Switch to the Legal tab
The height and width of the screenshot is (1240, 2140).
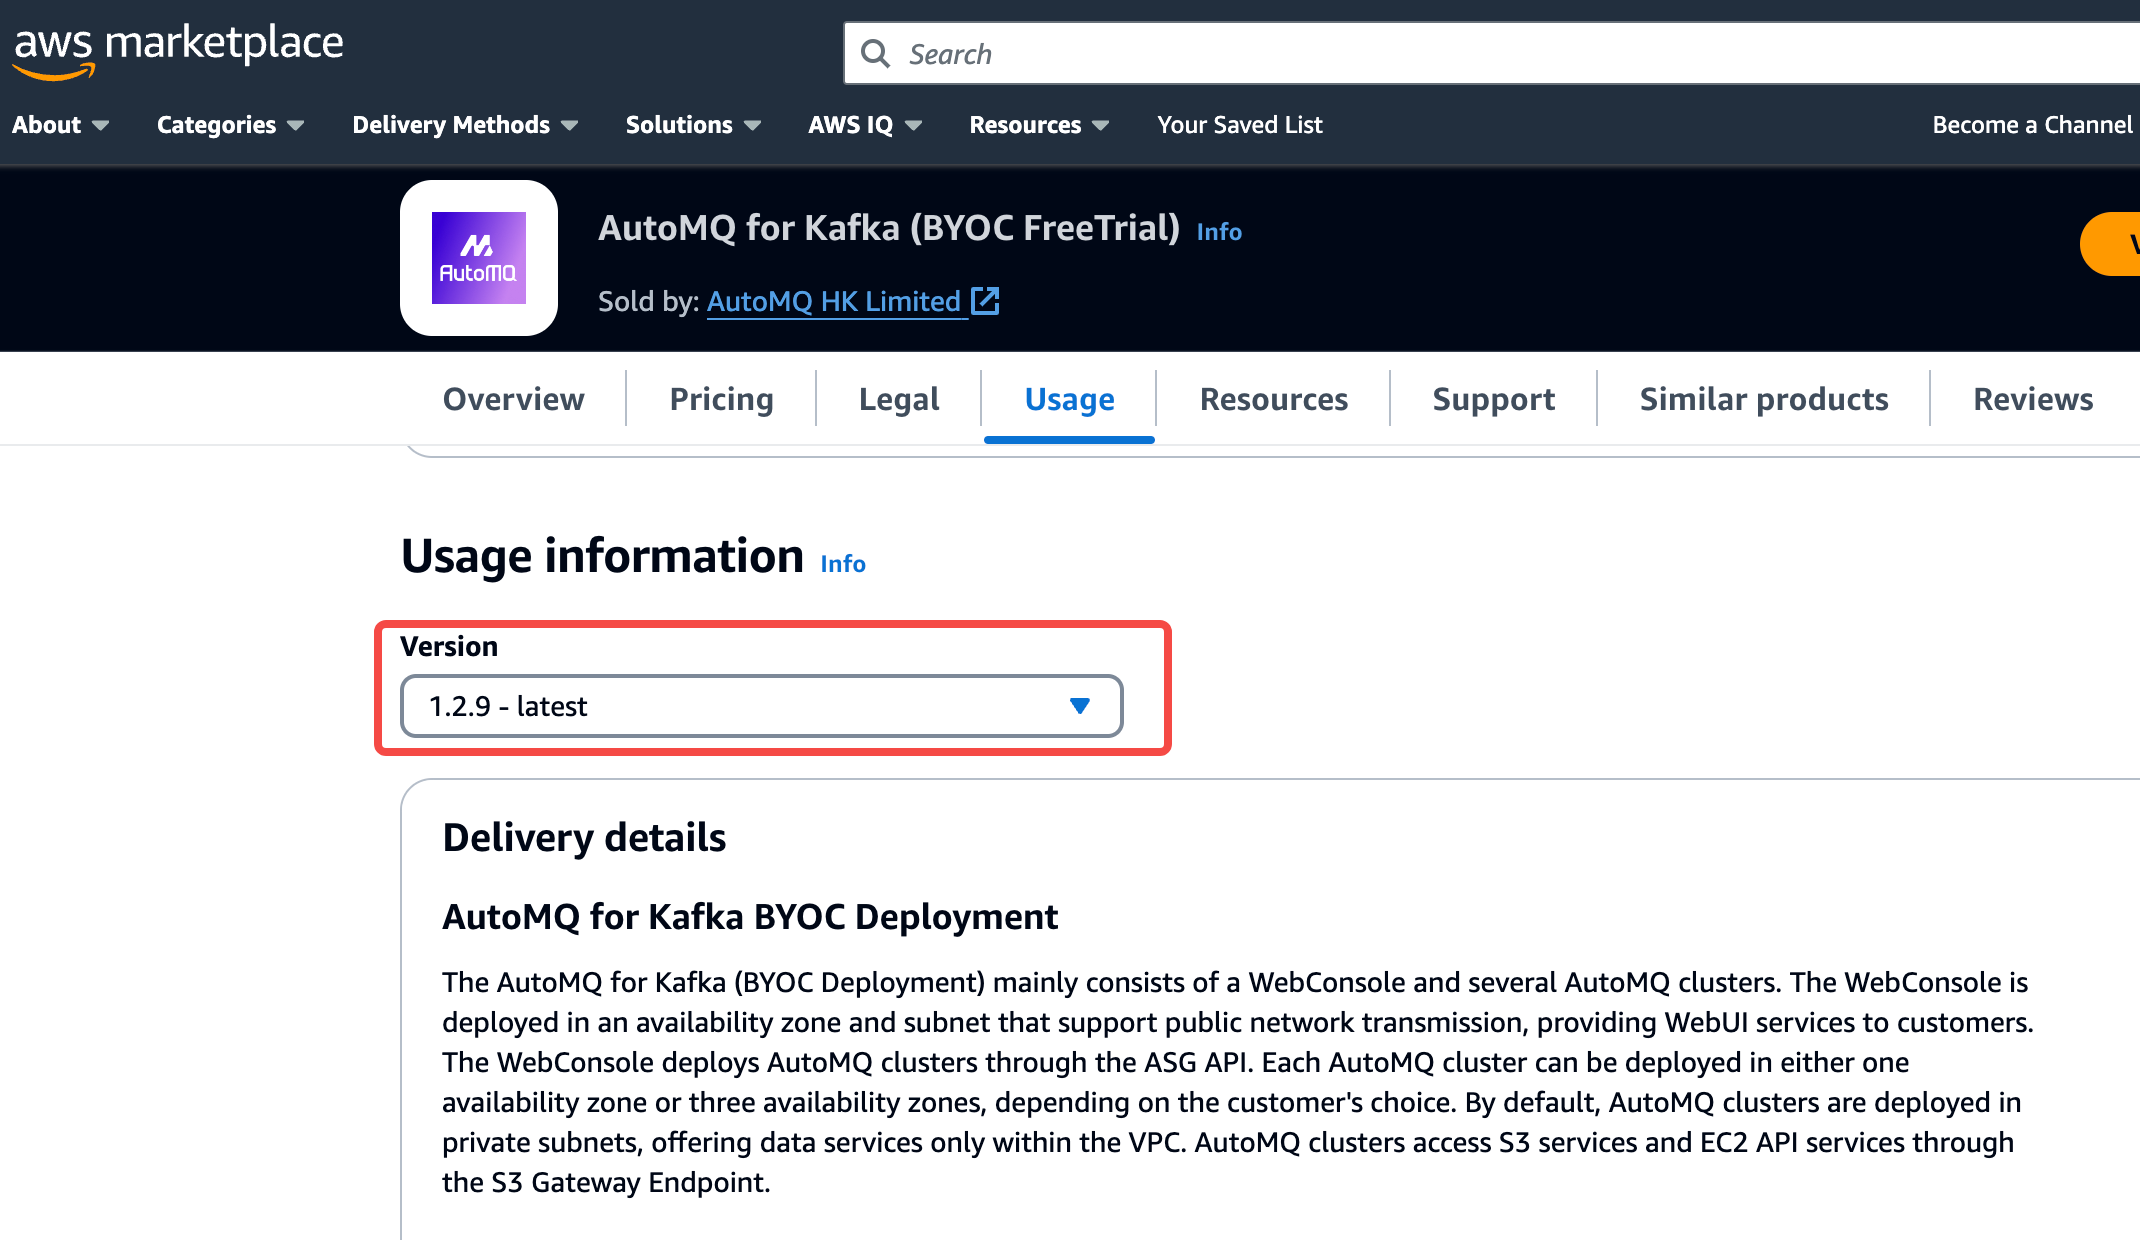pos(899,399)
